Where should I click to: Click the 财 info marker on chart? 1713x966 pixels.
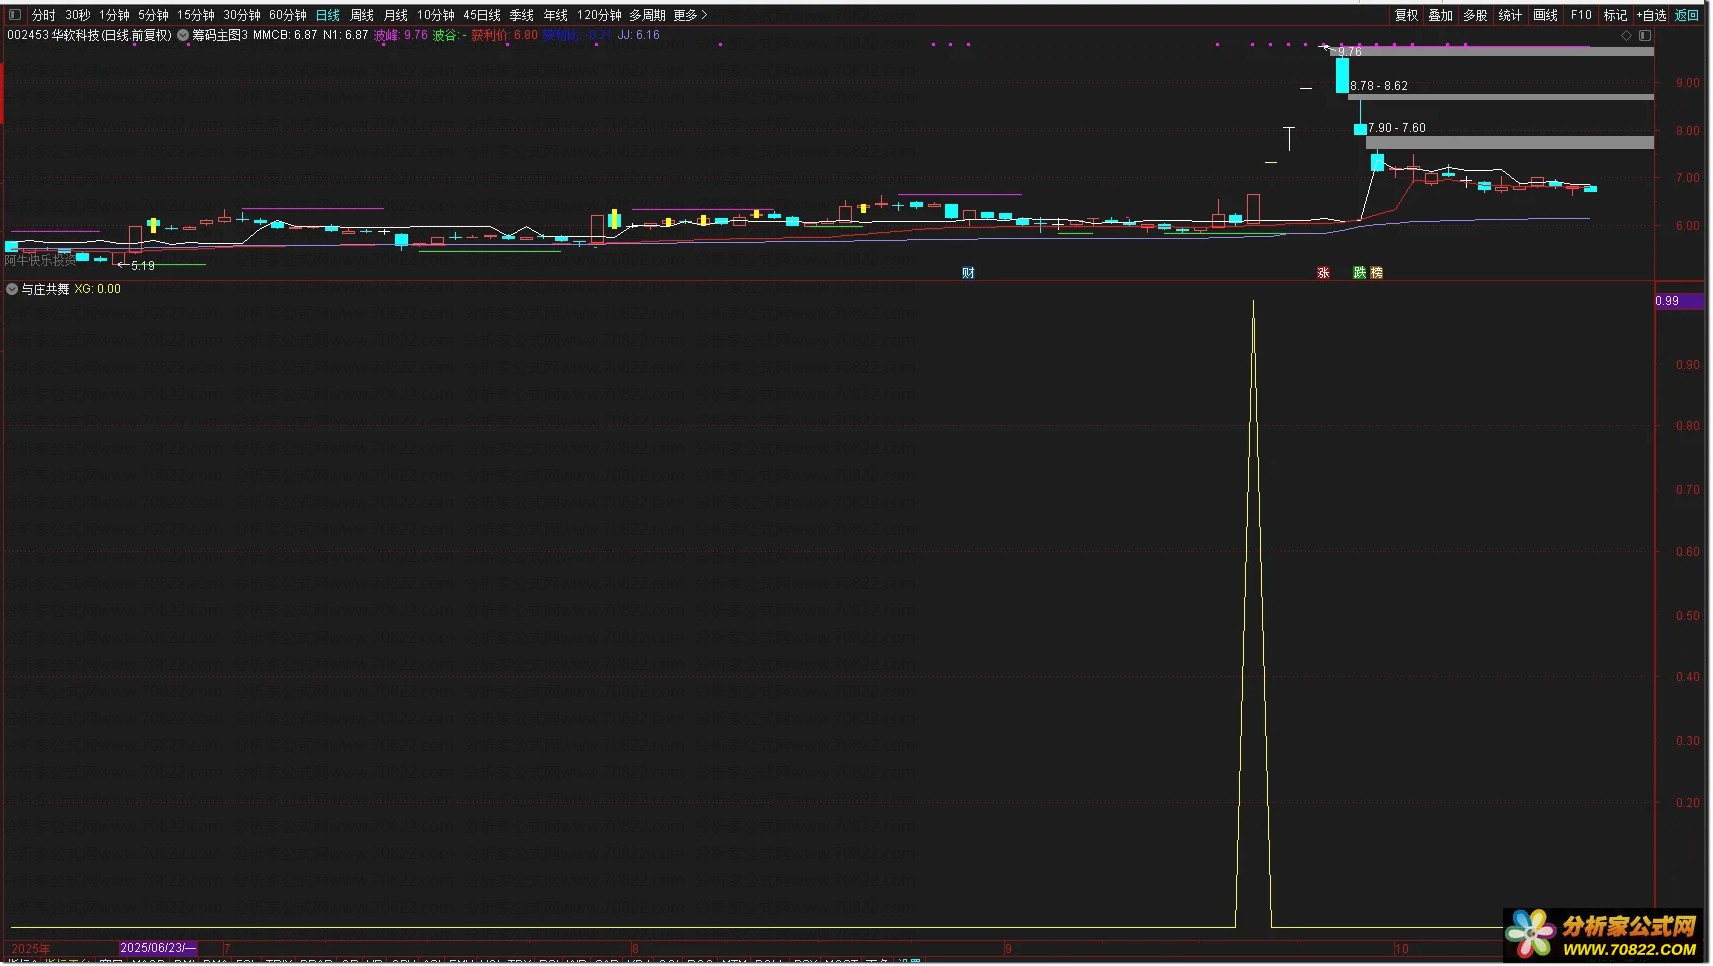(x=968, y=273)
